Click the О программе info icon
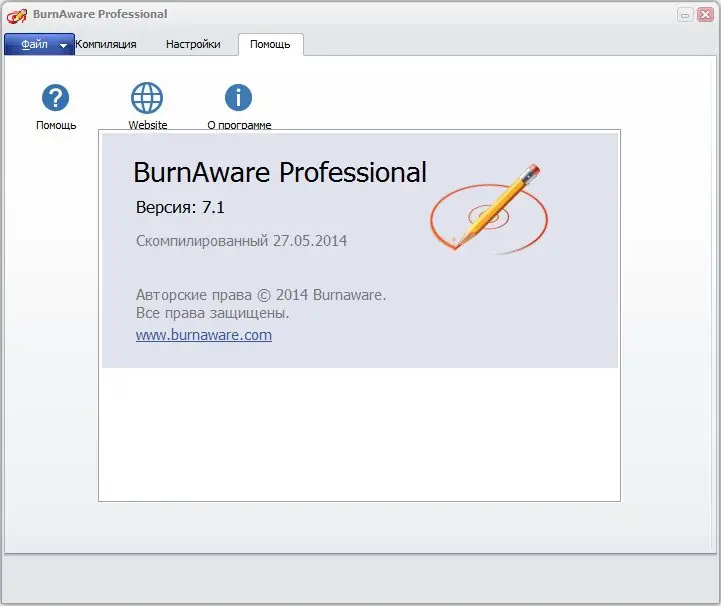The height and width of the screenshot is (606, 721). [x=238, y=97]
